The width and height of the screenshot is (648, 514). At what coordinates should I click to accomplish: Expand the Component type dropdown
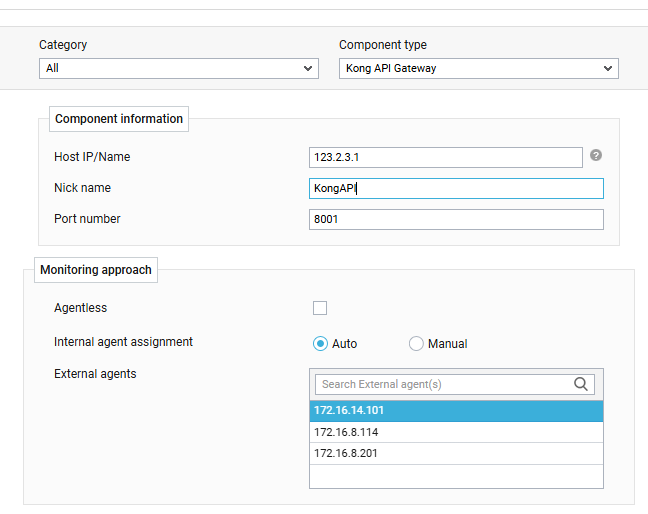(x=478, y=69)
